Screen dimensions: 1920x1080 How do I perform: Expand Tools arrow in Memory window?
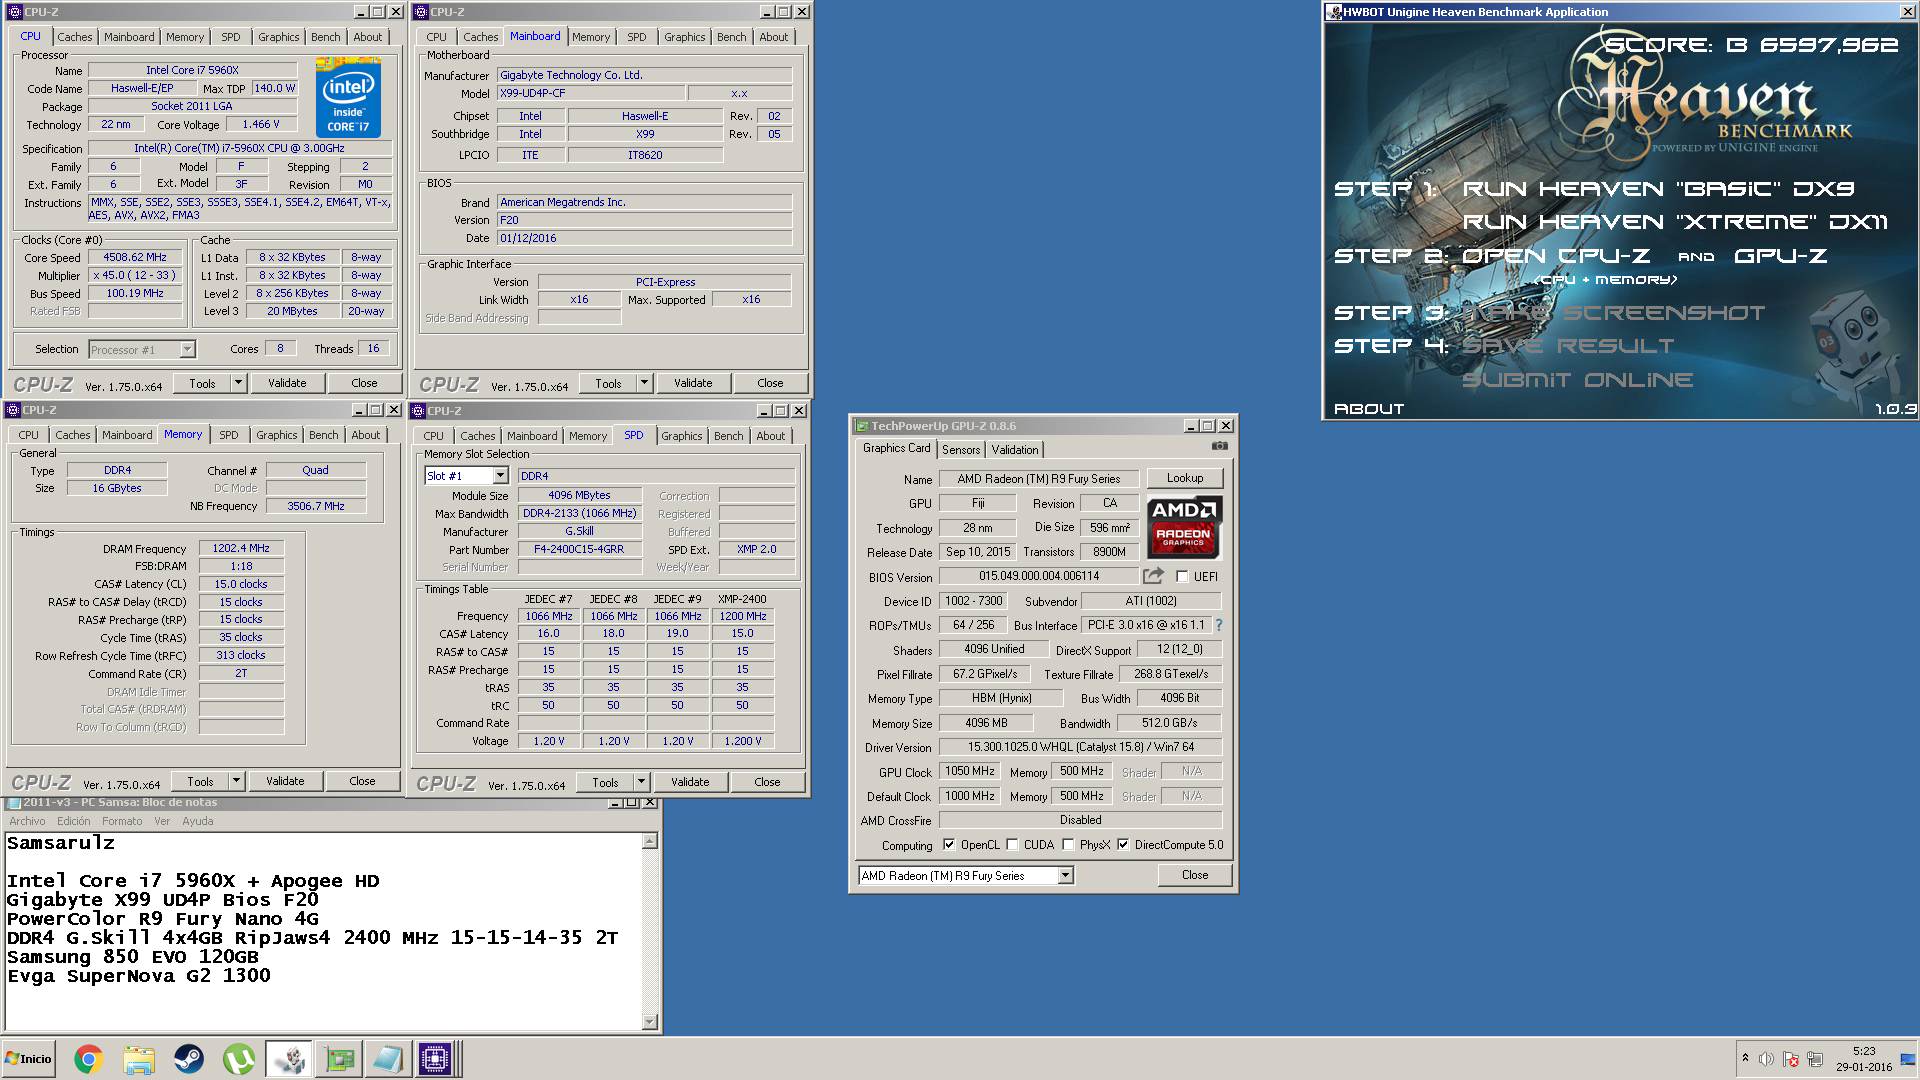click(x=236, y=781)
